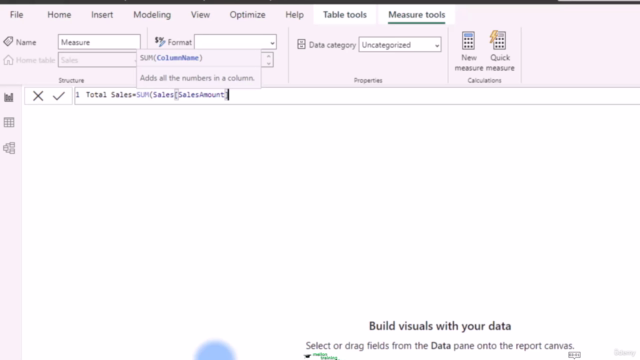Open the Data category dropdown
The image size is (640, 360).
coord(400,45)
